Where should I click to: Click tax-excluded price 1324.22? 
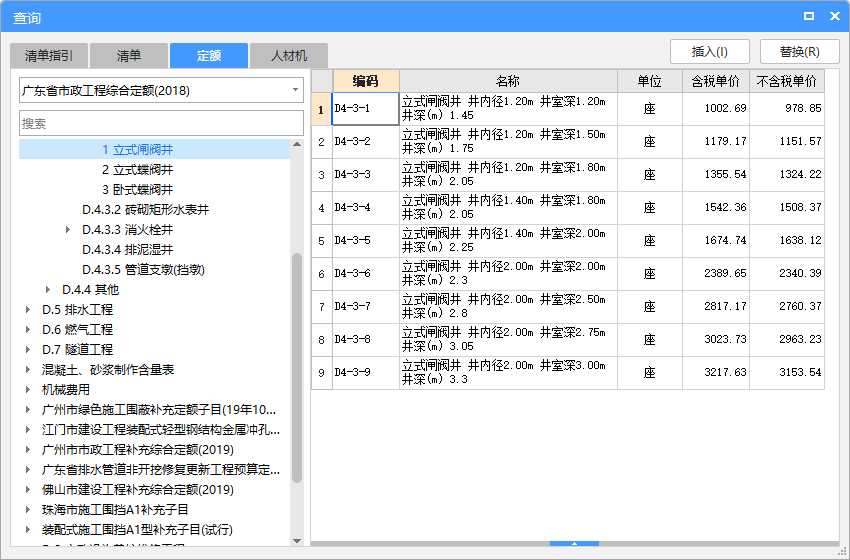point(787,175)
